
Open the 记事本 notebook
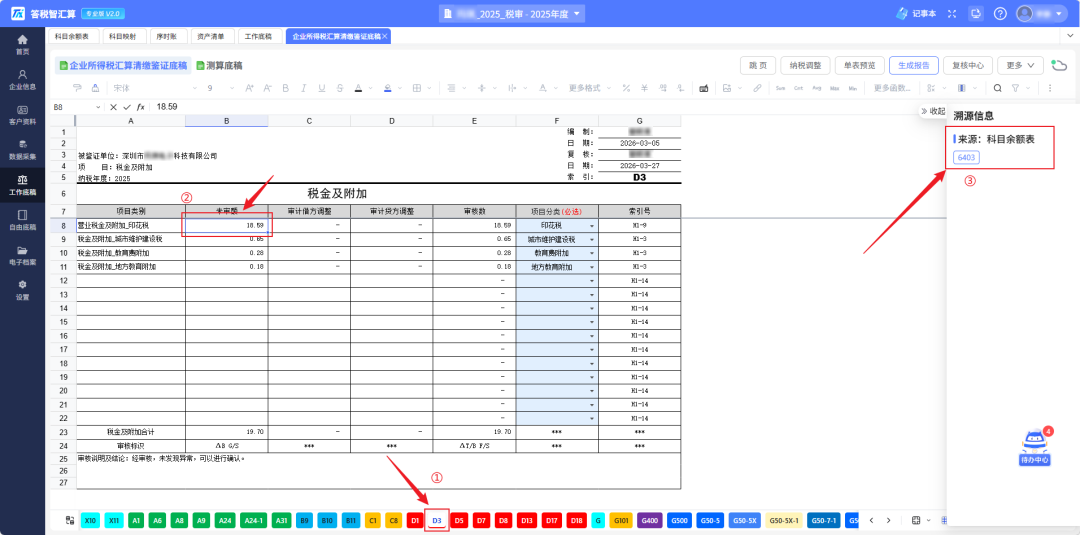coord(916,14)
